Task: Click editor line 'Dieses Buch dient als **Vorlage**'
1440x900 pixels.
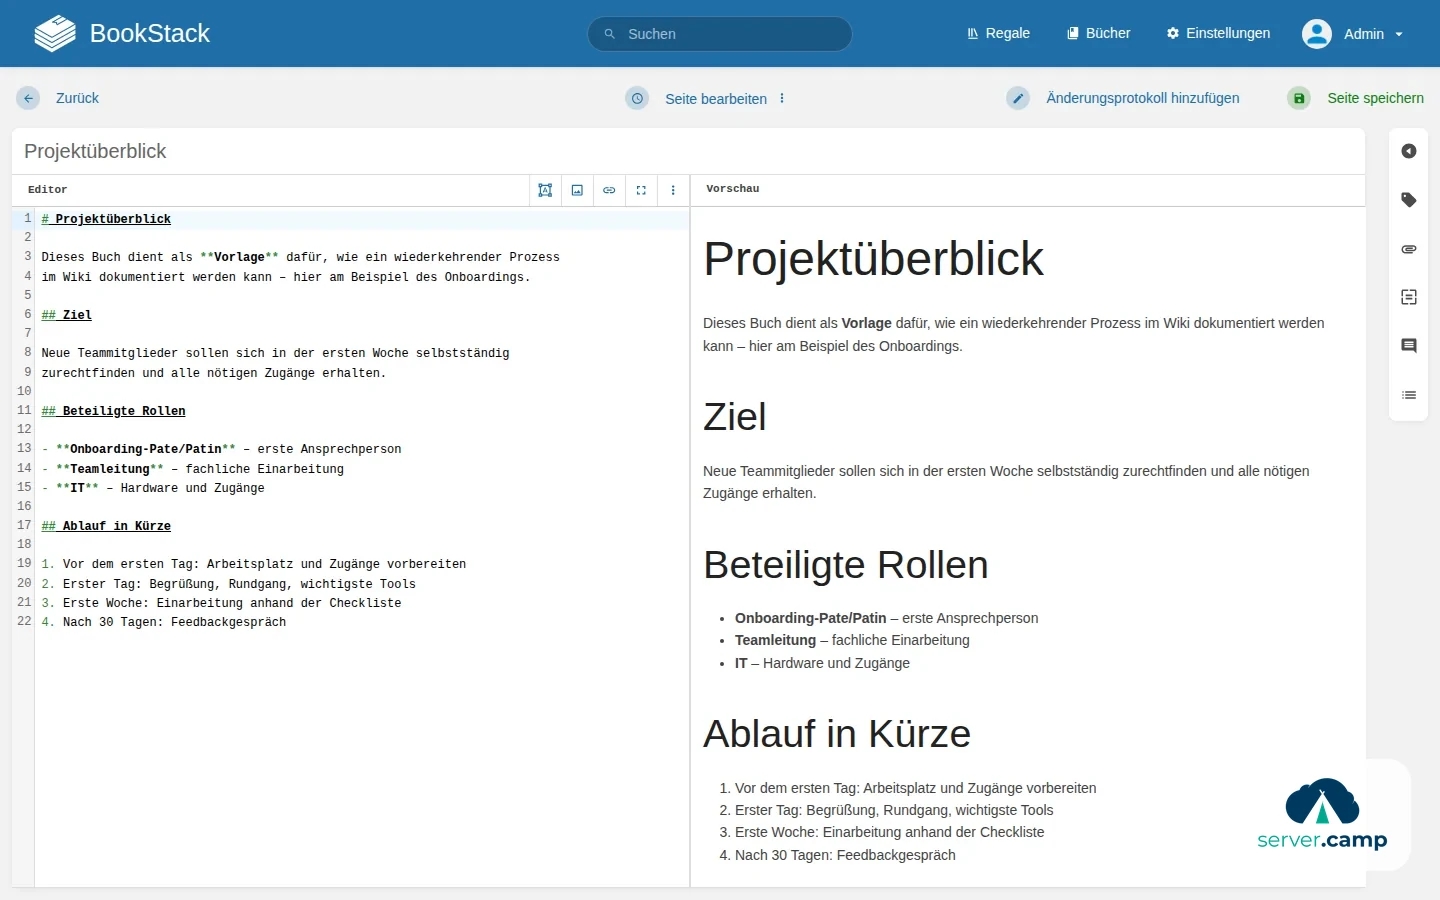Action: [300, 257]
